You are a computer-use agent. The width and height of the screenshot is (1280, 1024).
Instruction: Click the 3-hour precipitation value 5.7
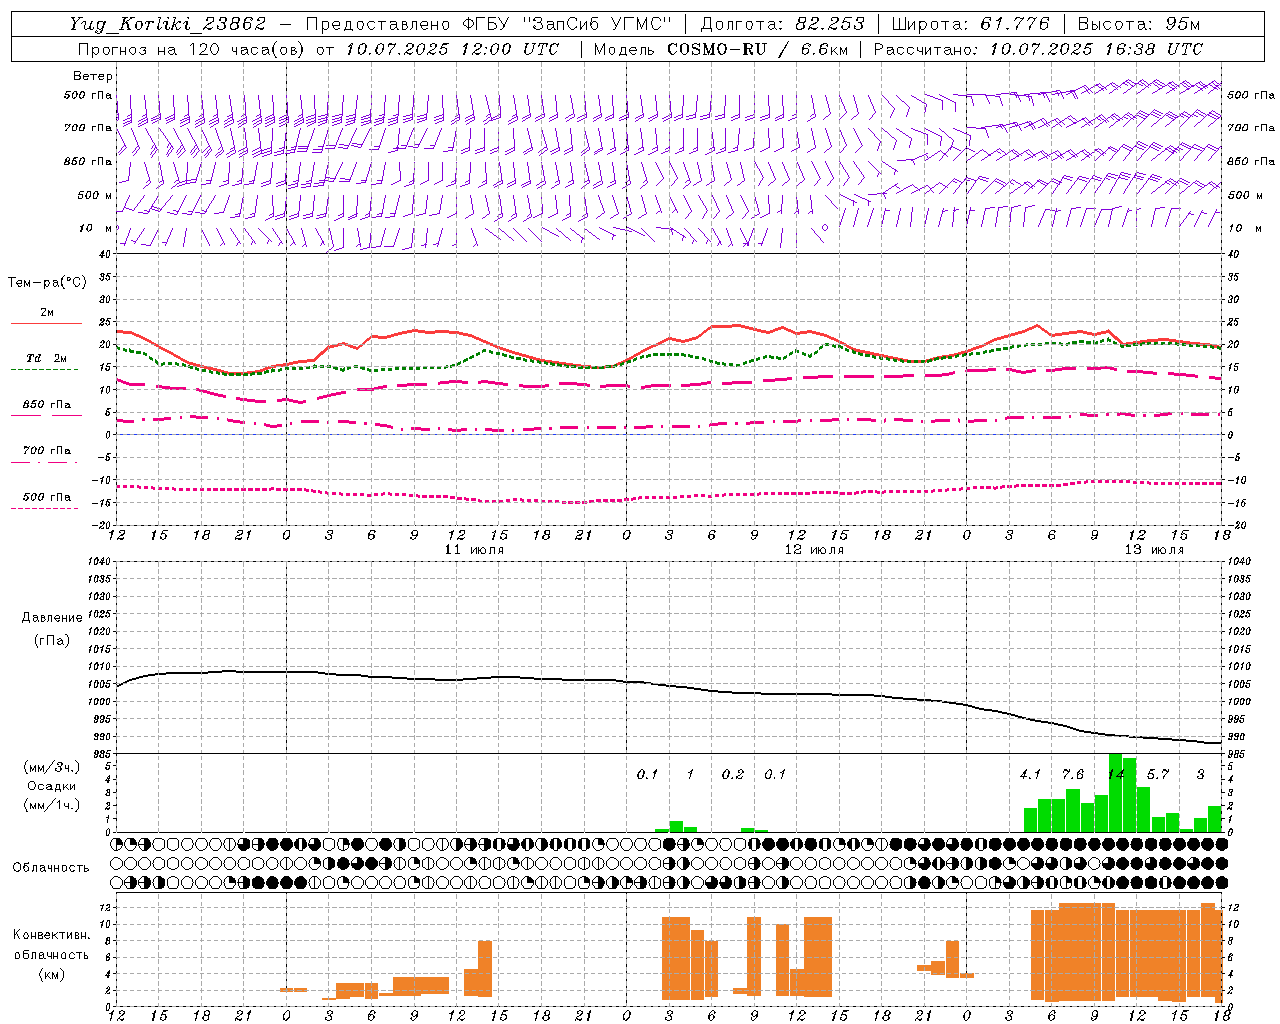click(1158, 774)
